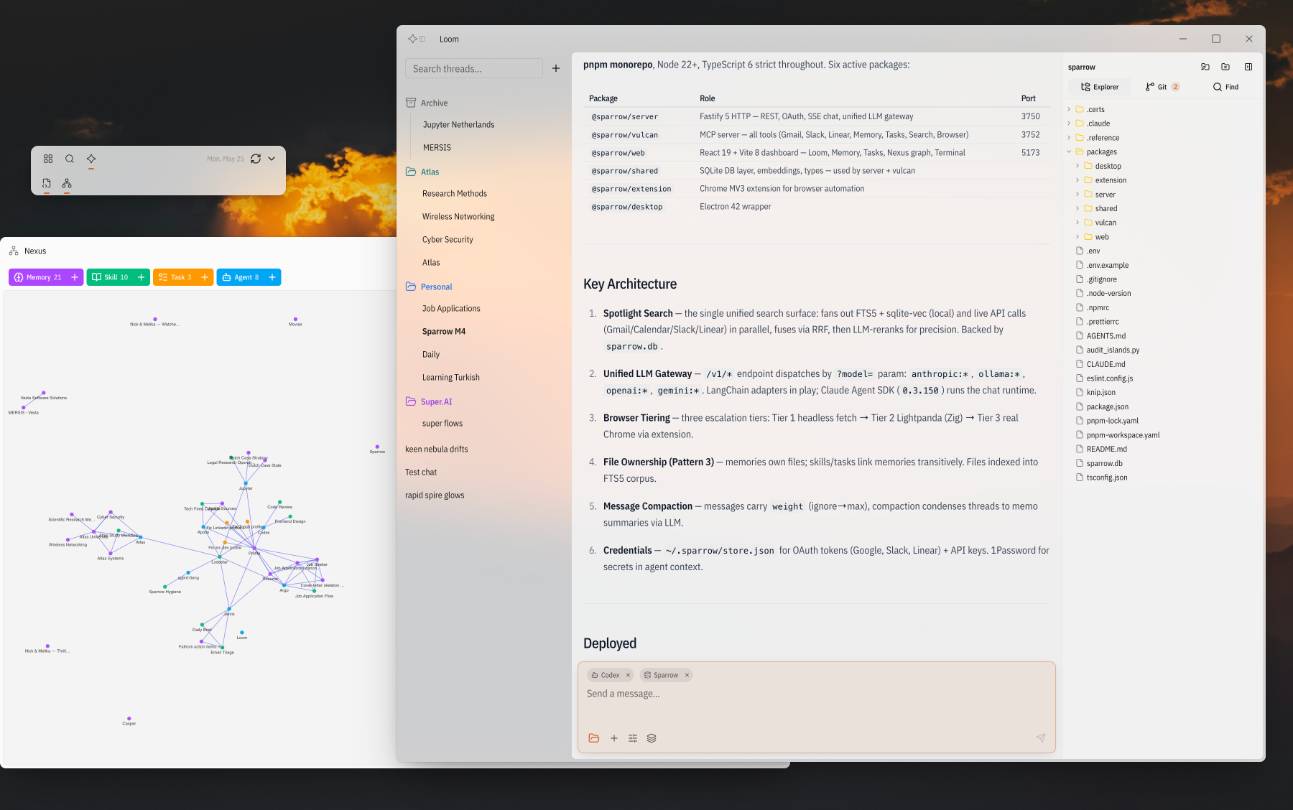The image size is (1293, 810).
Task: Click the Loom logo icon in title bar
Action: point(413,39)
